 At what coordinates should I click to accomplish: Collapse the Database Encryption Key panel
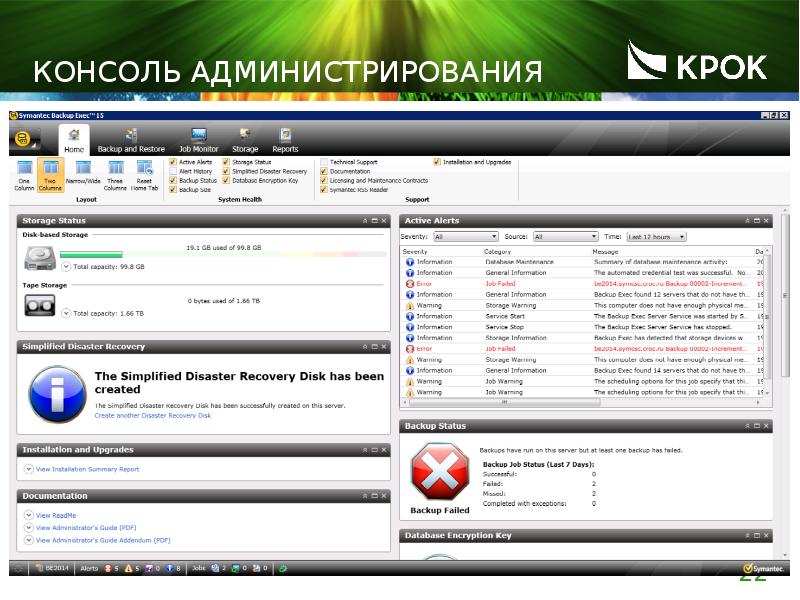click(747, 536)
